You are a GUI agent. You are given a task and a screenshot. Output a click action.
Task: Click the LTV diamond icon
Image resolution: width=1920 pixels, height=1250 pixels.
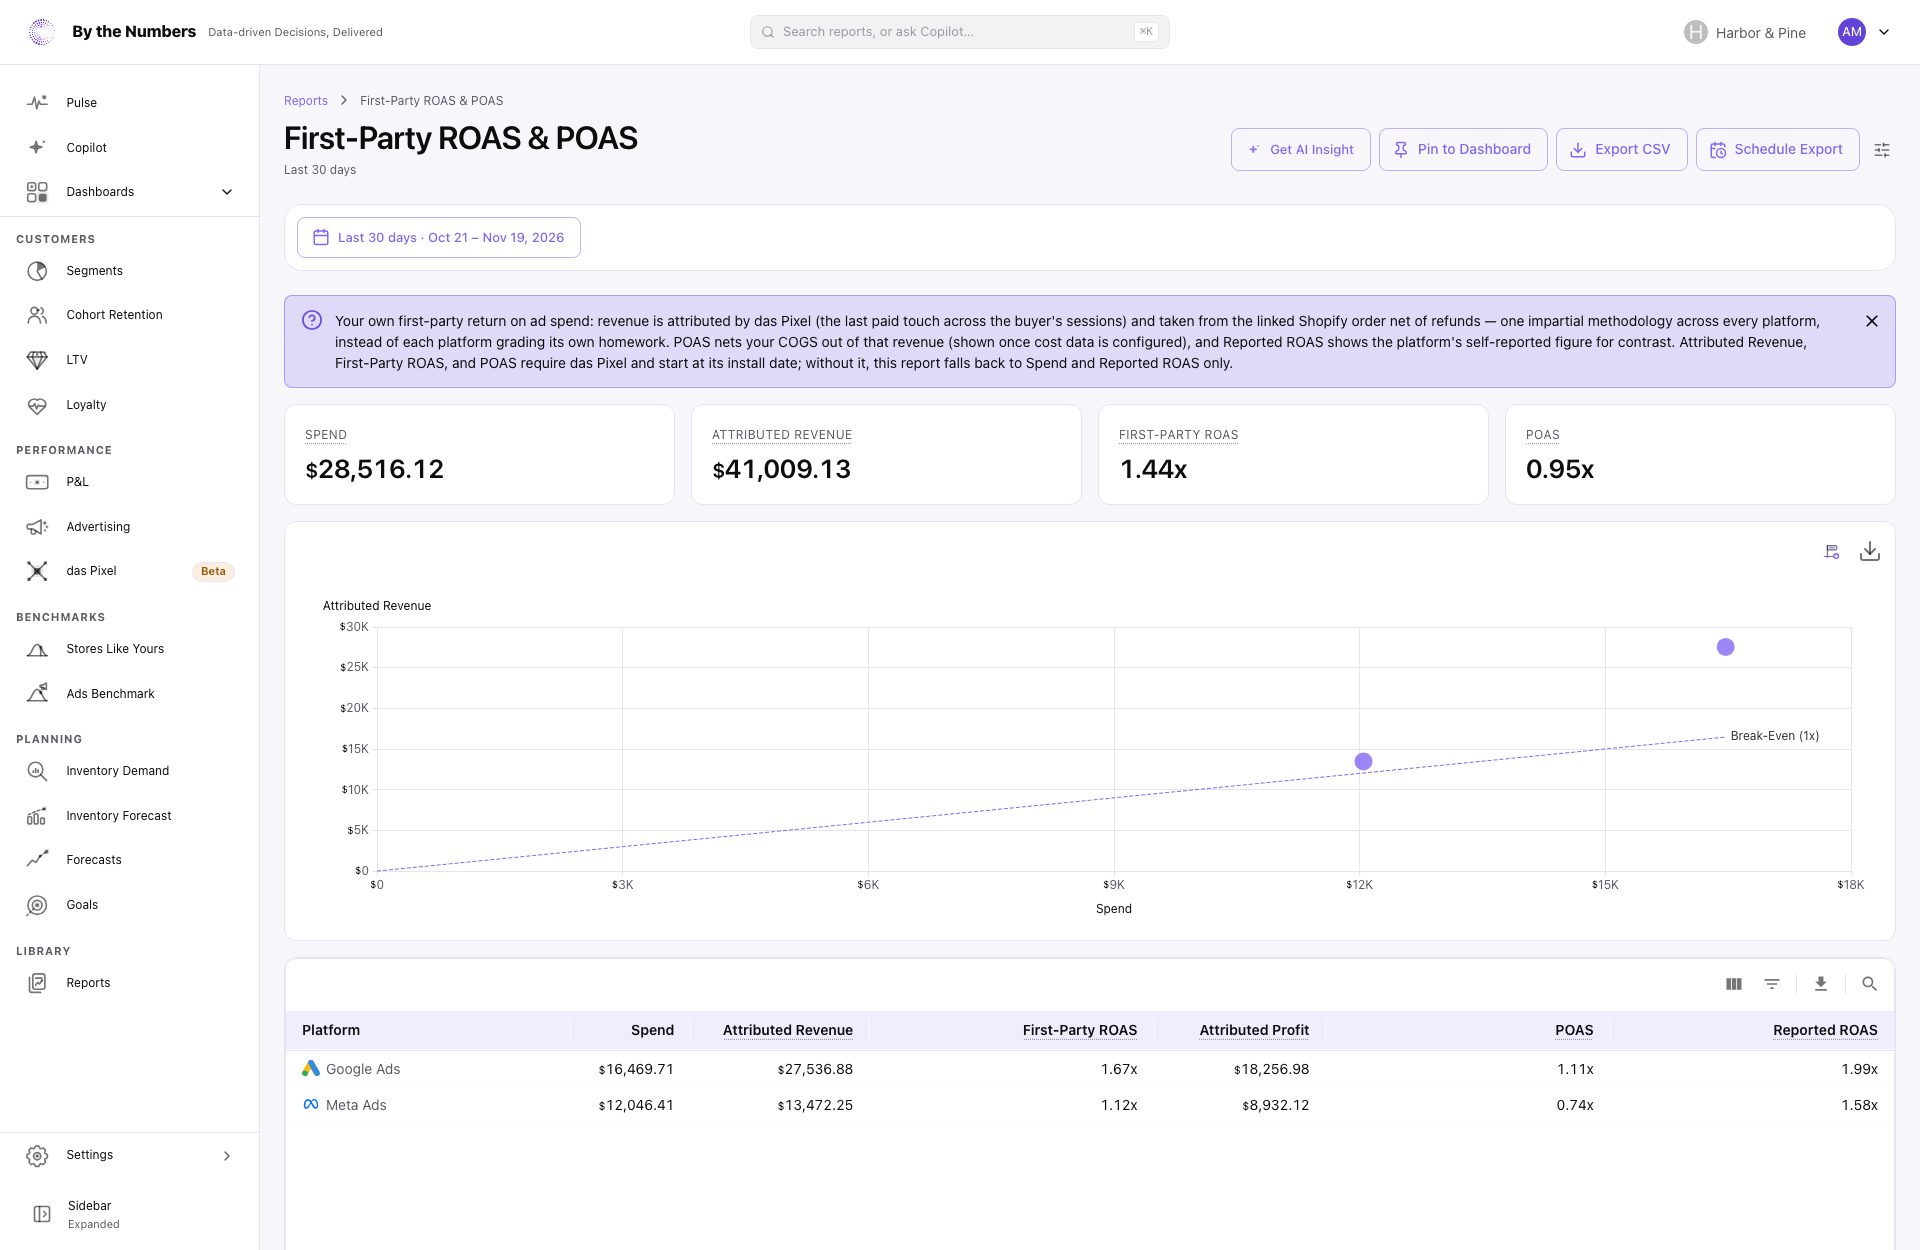pos(37,360)
